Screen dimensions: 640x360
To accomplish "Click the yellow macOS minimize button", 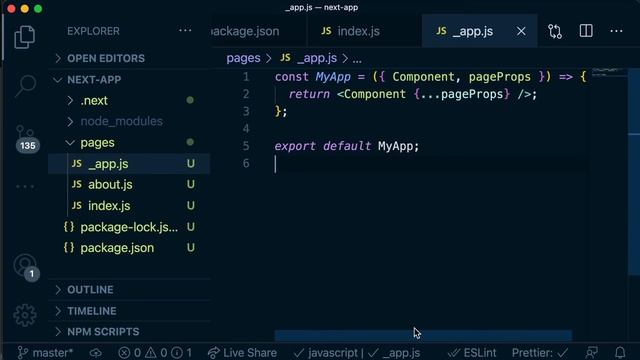I will pyautogui.click(x=24, y=8).
